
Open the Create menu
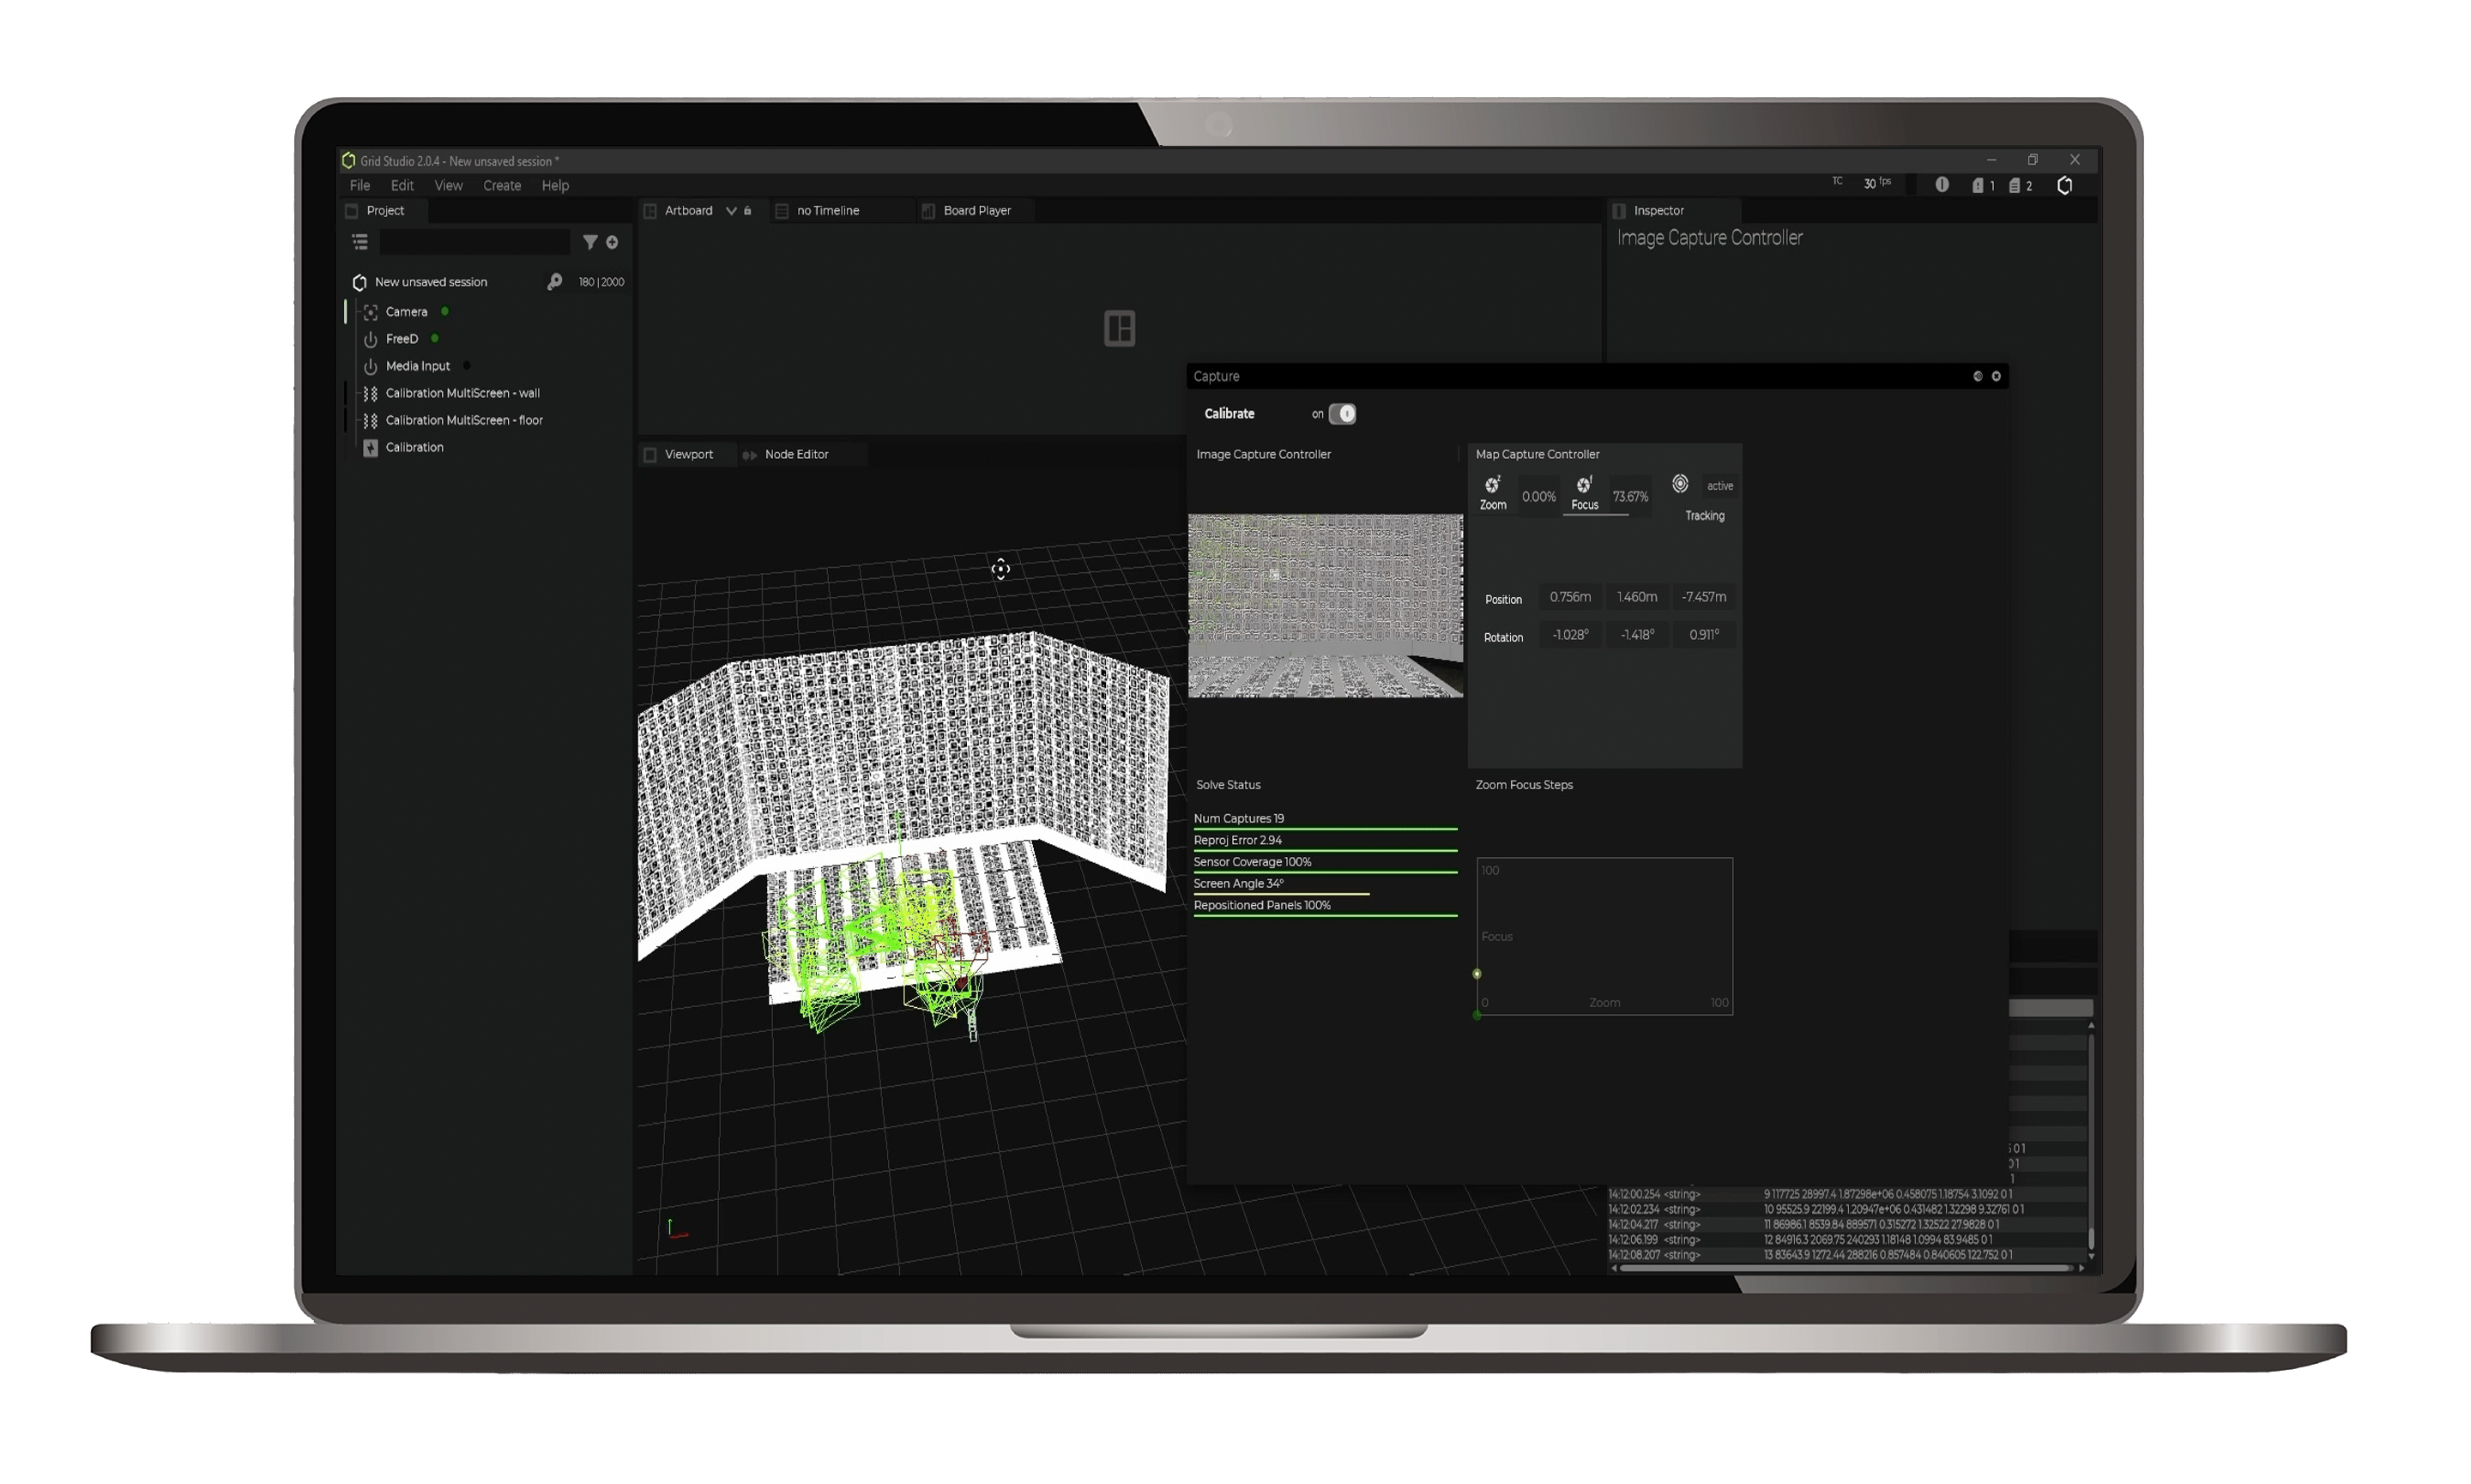coord(502,185)
